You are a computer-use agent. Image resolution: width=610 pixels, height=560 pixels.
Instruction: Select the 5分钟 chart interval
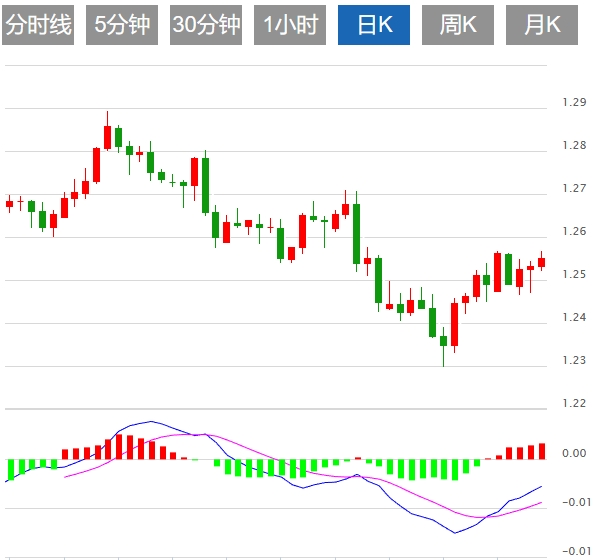(122, 25)
